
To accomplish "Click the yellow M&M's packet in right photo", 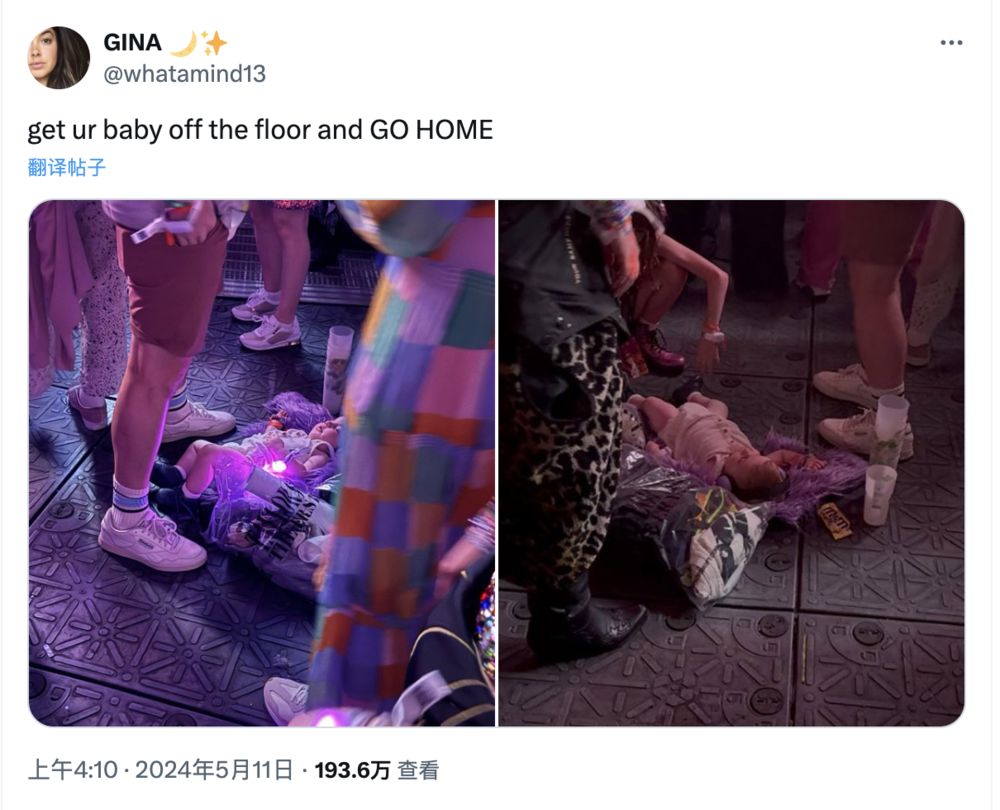I will click(835, 521).
